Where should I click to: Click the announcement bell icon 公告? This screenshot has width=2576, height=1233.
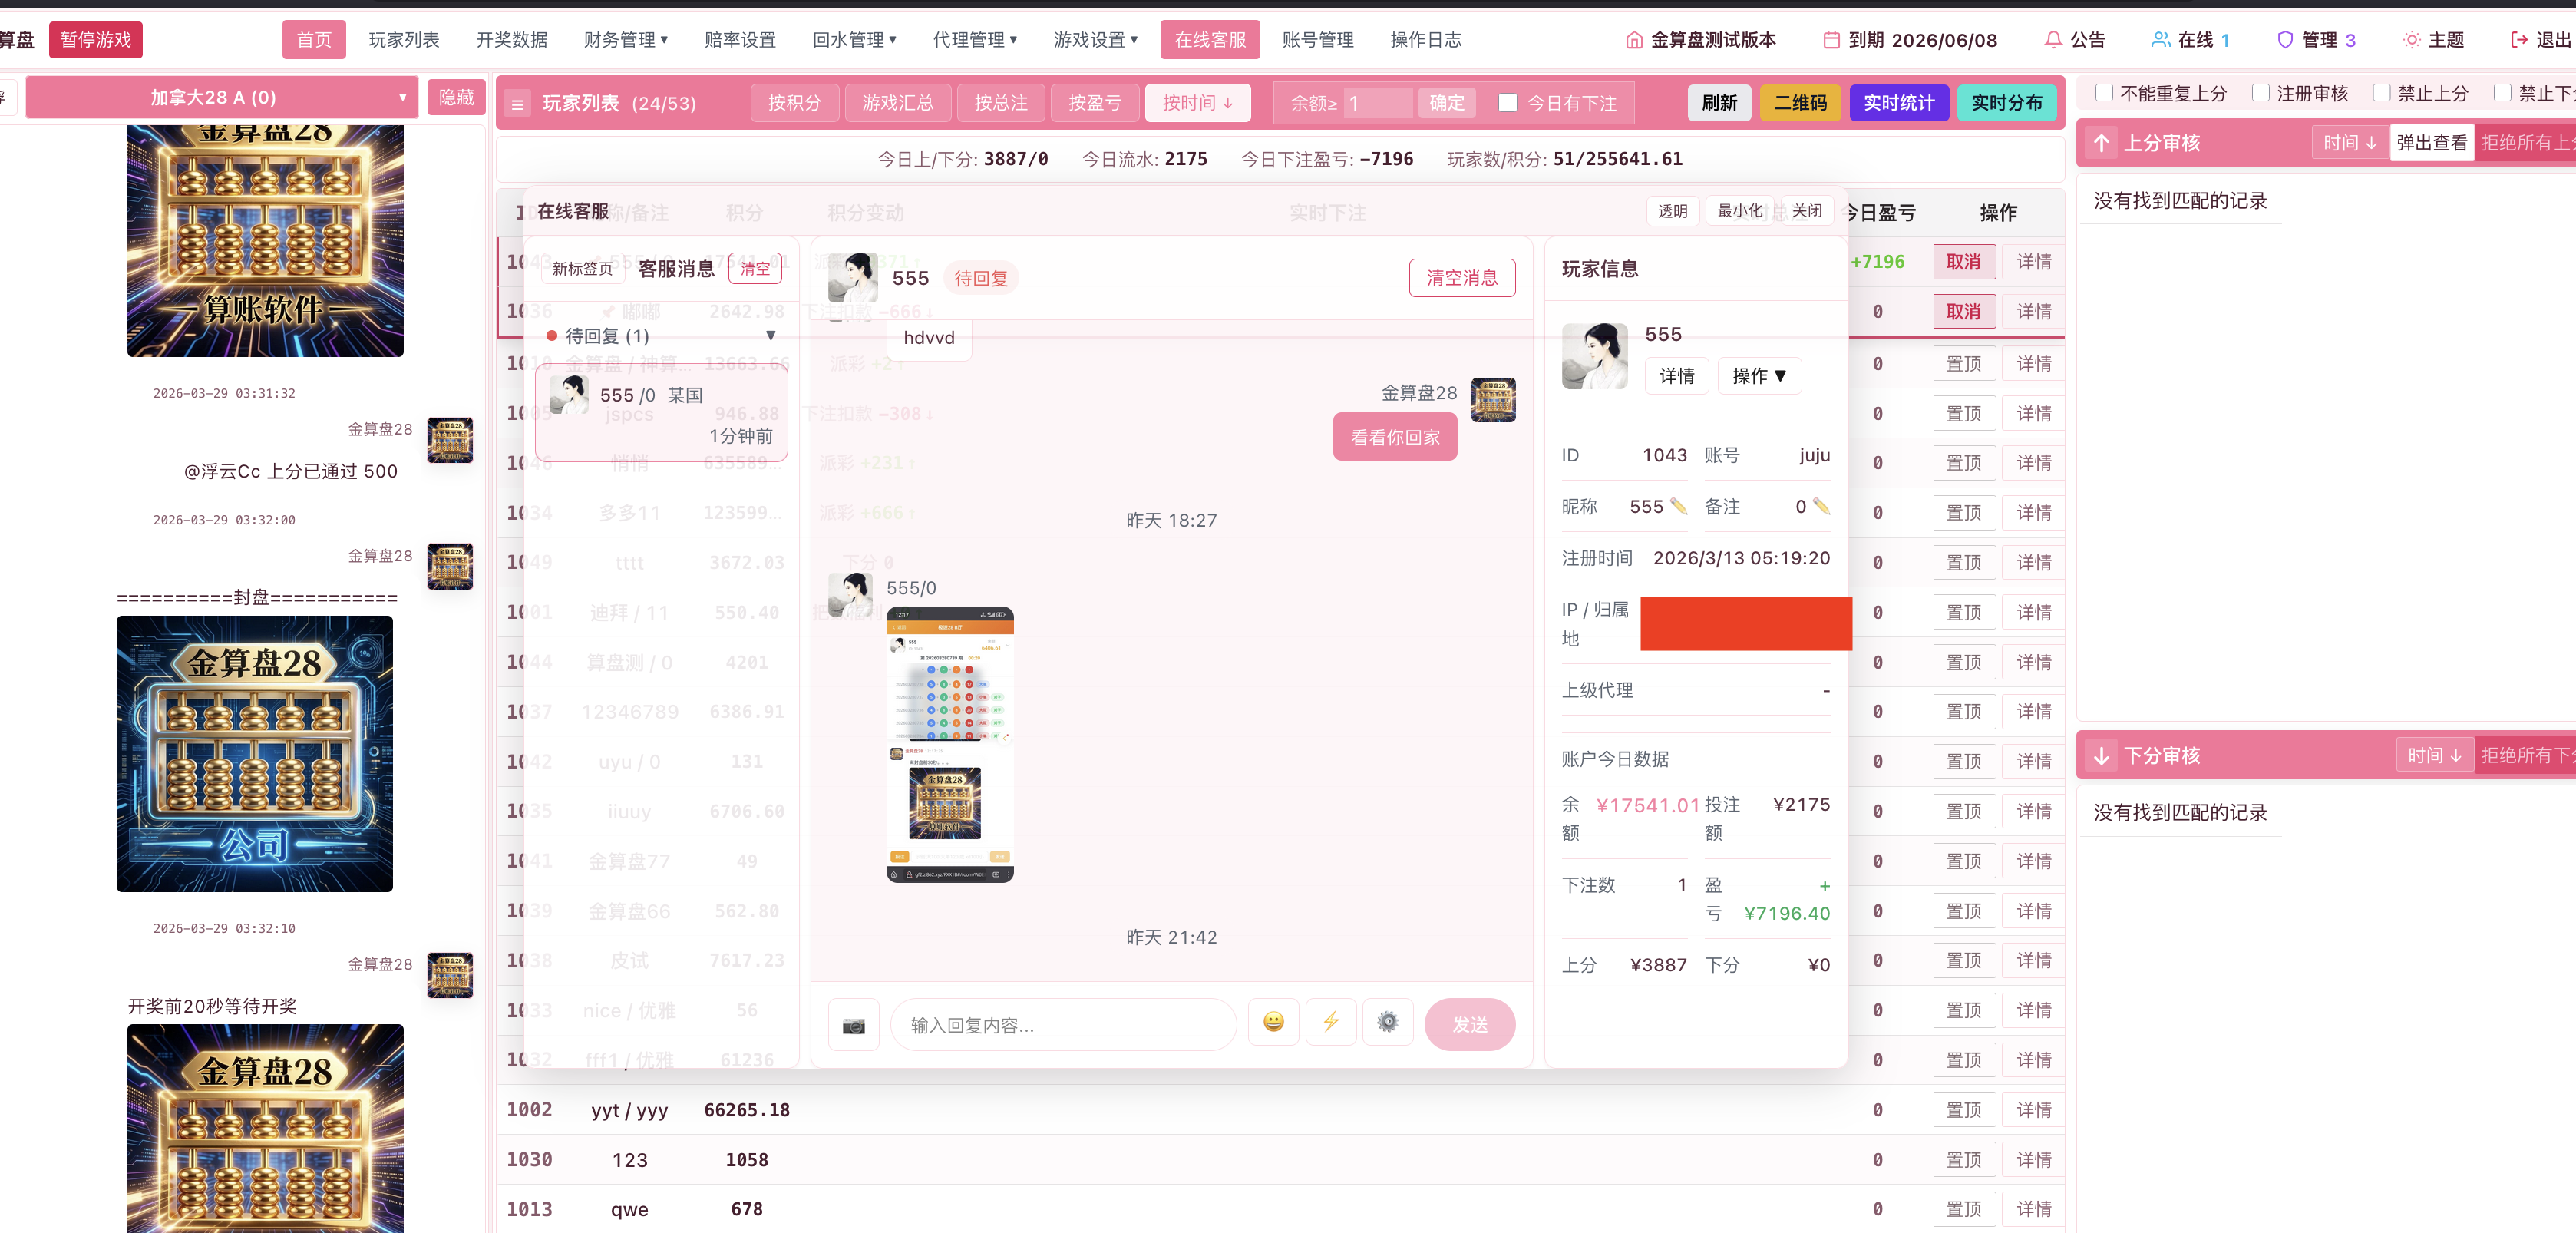pyautogui.click(x=2053, y=40)
